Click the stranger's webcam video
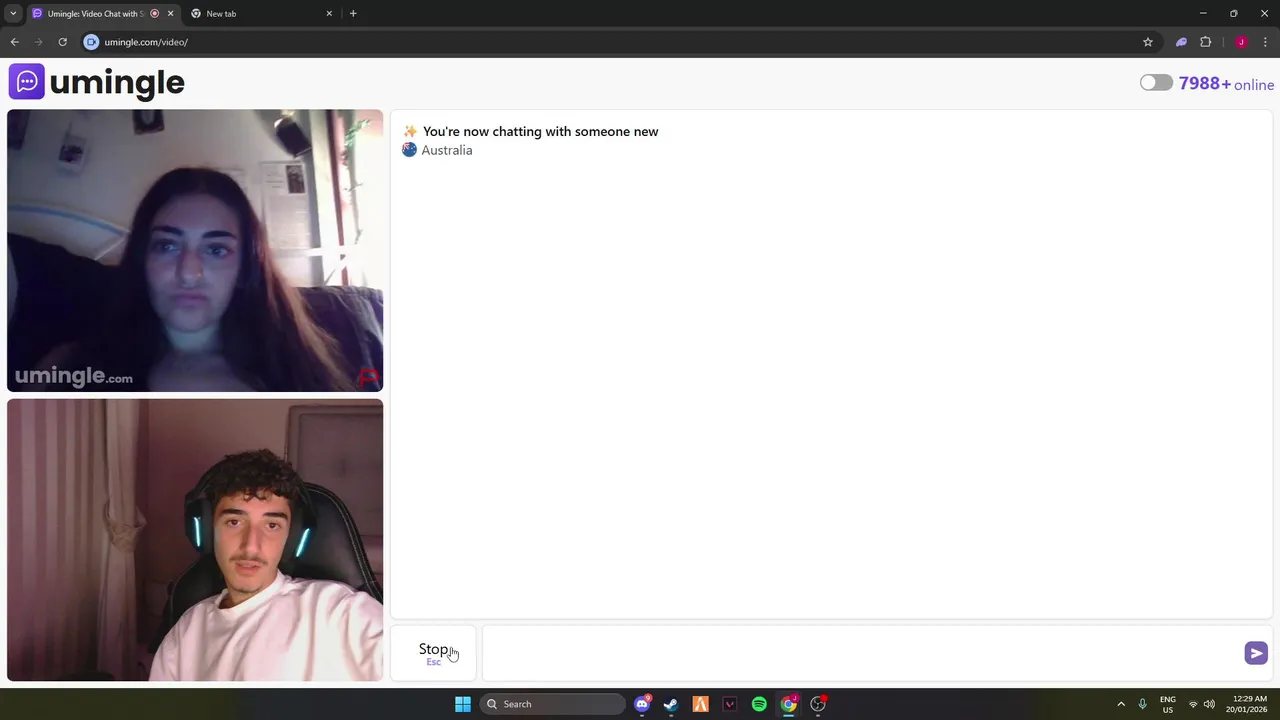 tap(195, 250)
